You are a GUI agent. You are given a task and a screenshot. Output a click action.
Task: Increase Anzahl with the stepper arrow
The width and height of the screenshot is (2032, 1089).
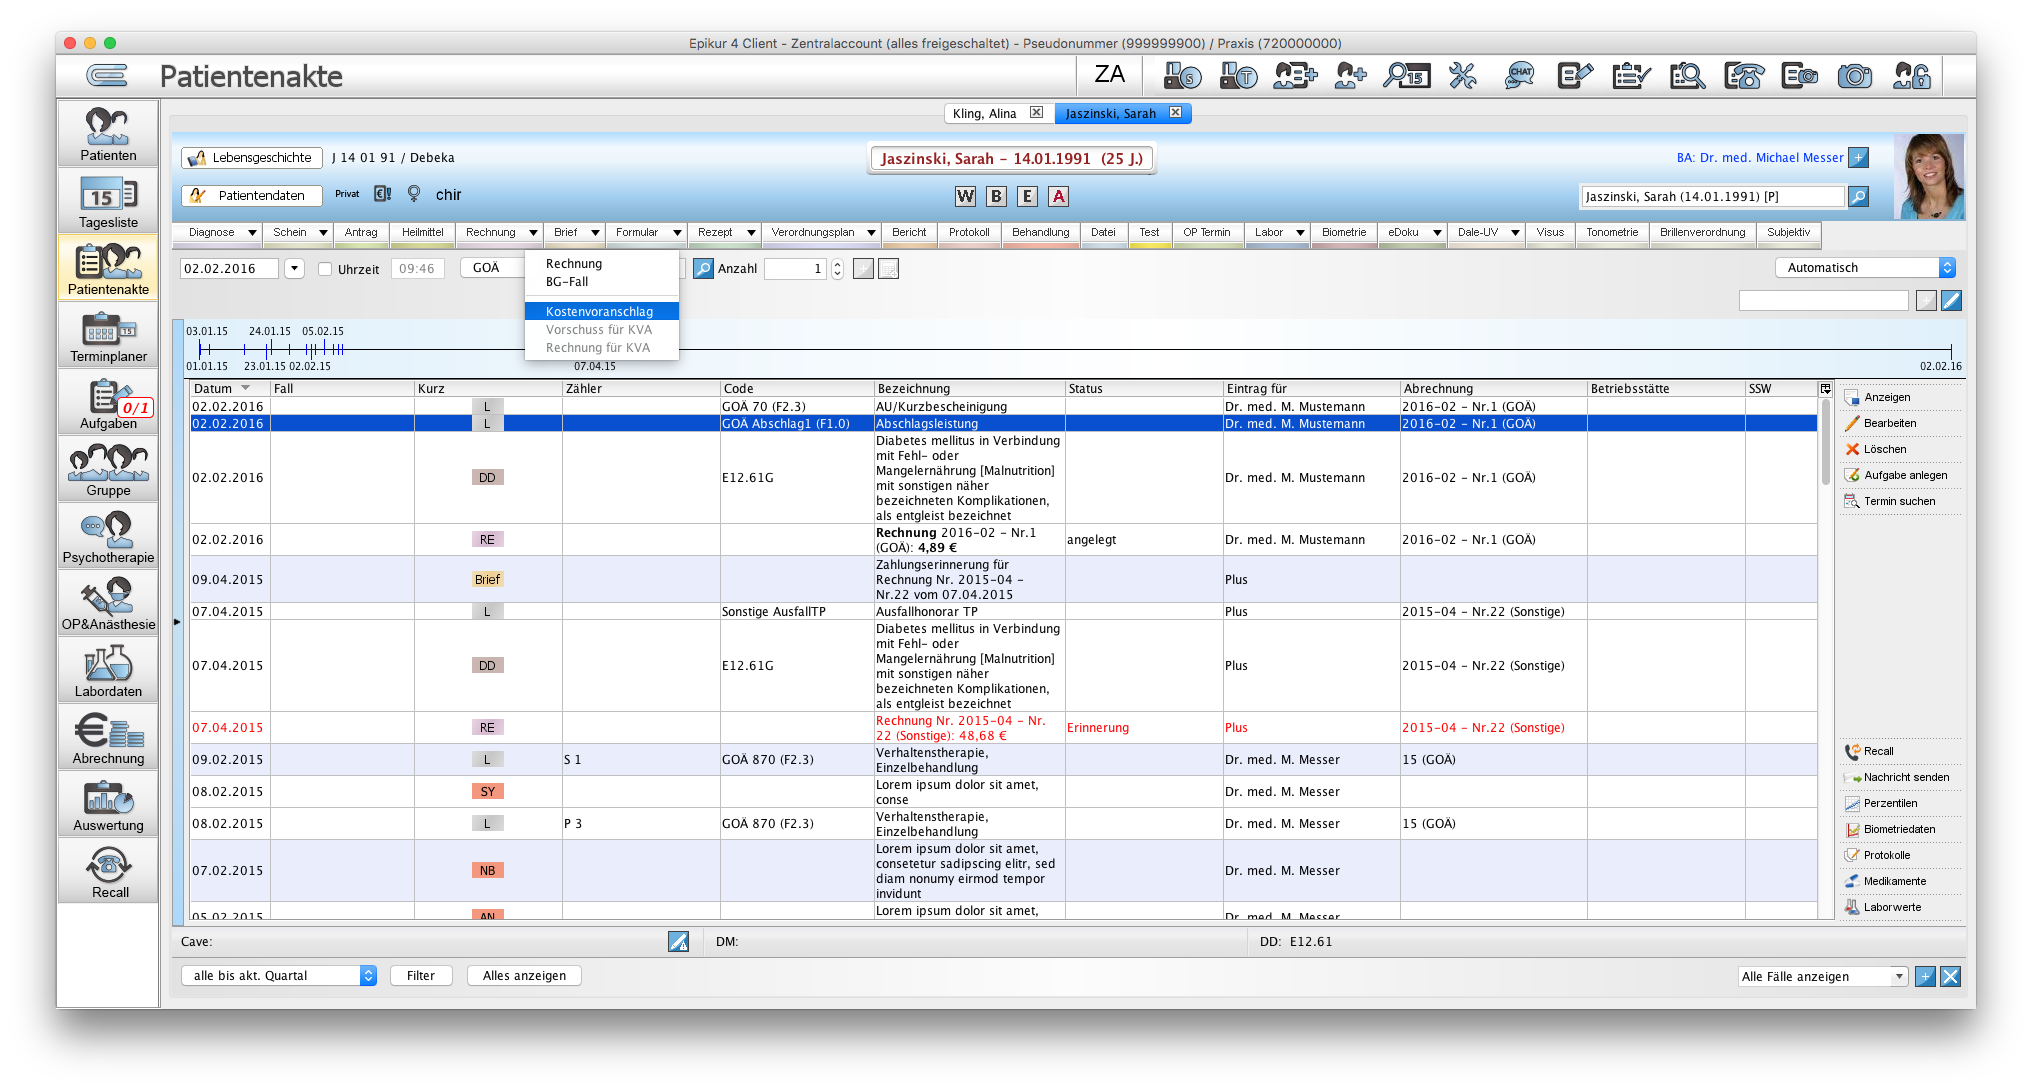click(x=838, y=263)
